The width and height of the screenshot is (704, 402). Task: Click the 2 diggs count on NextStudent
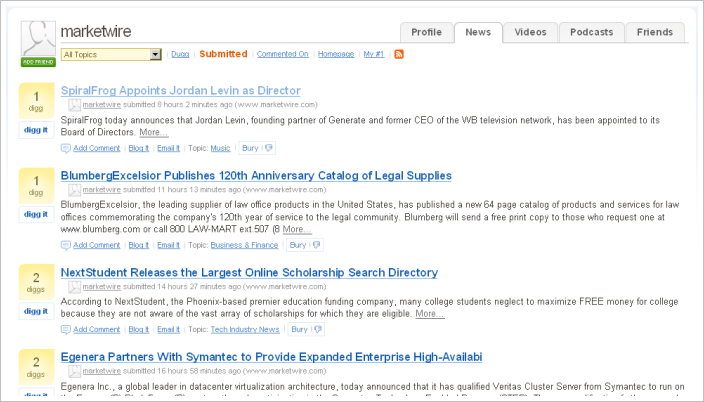coord(36,282)
